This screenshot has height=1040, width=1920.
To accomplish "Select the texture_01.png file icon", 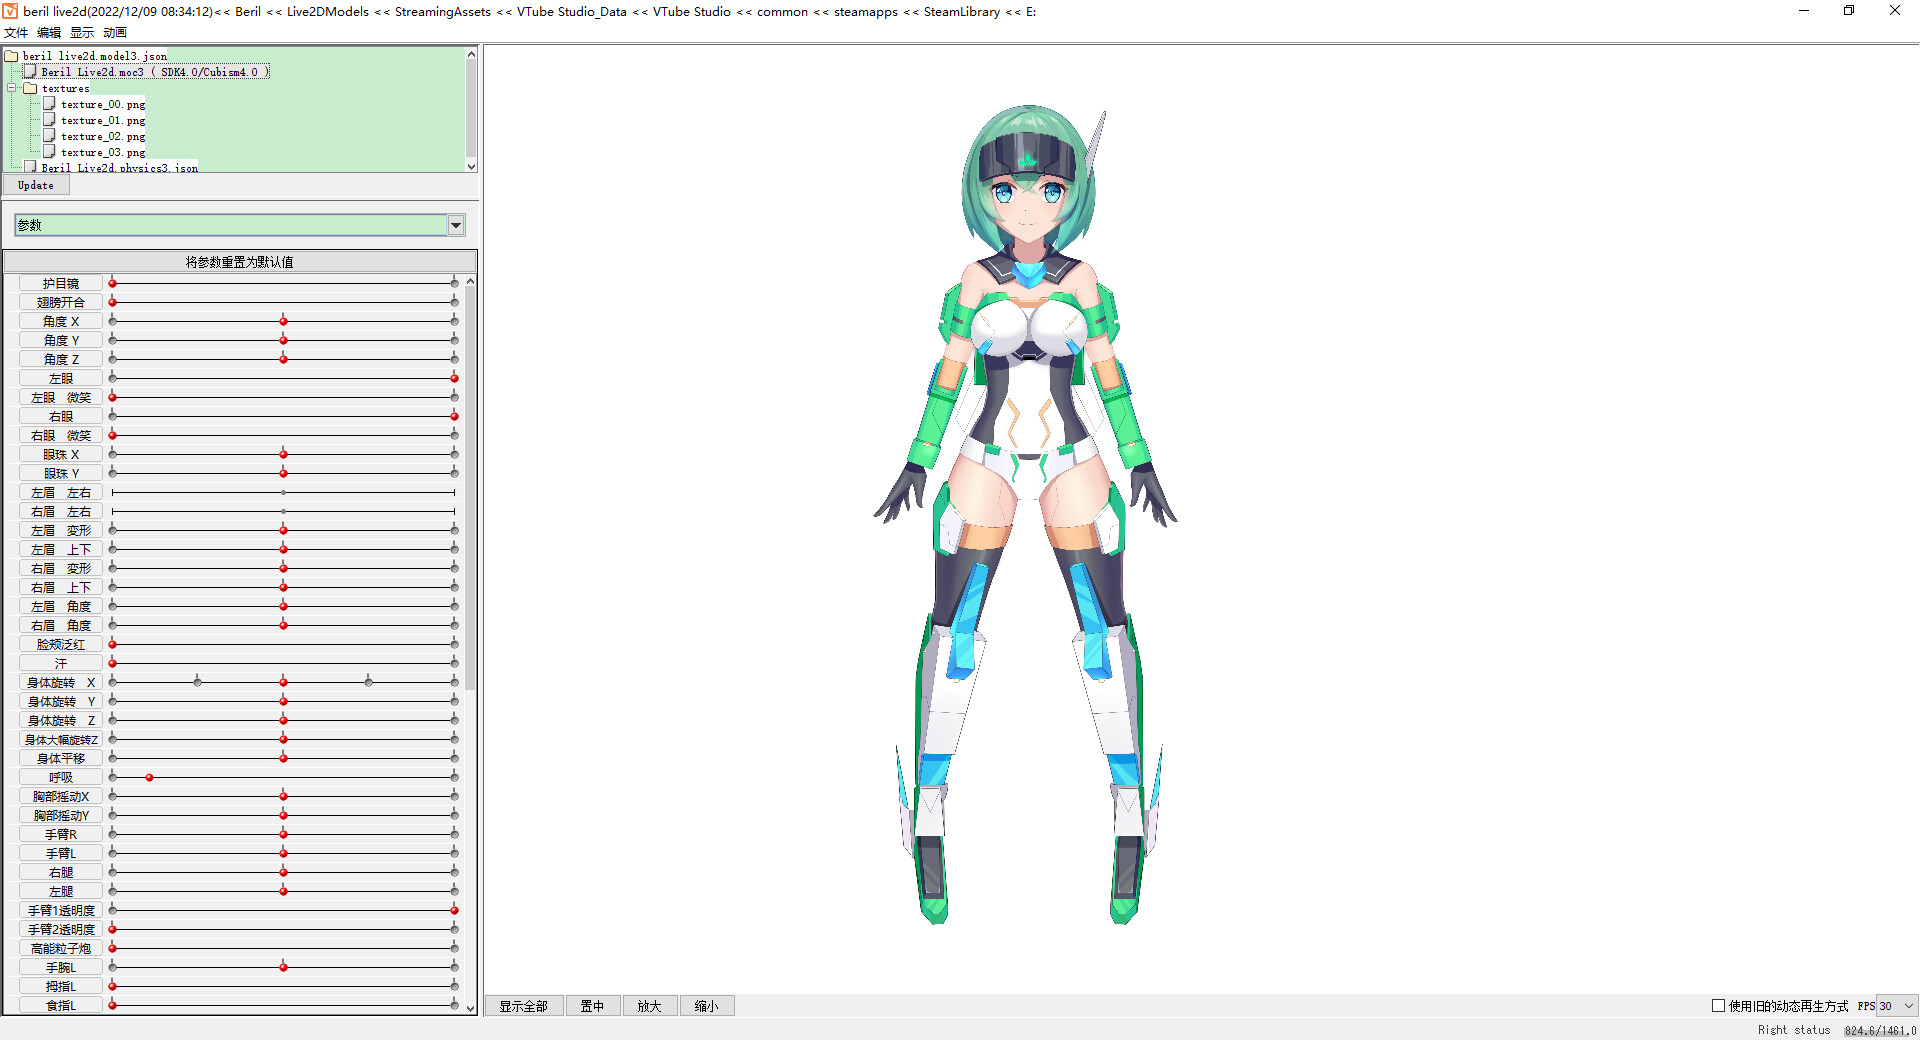I will [x=48, y=120].
